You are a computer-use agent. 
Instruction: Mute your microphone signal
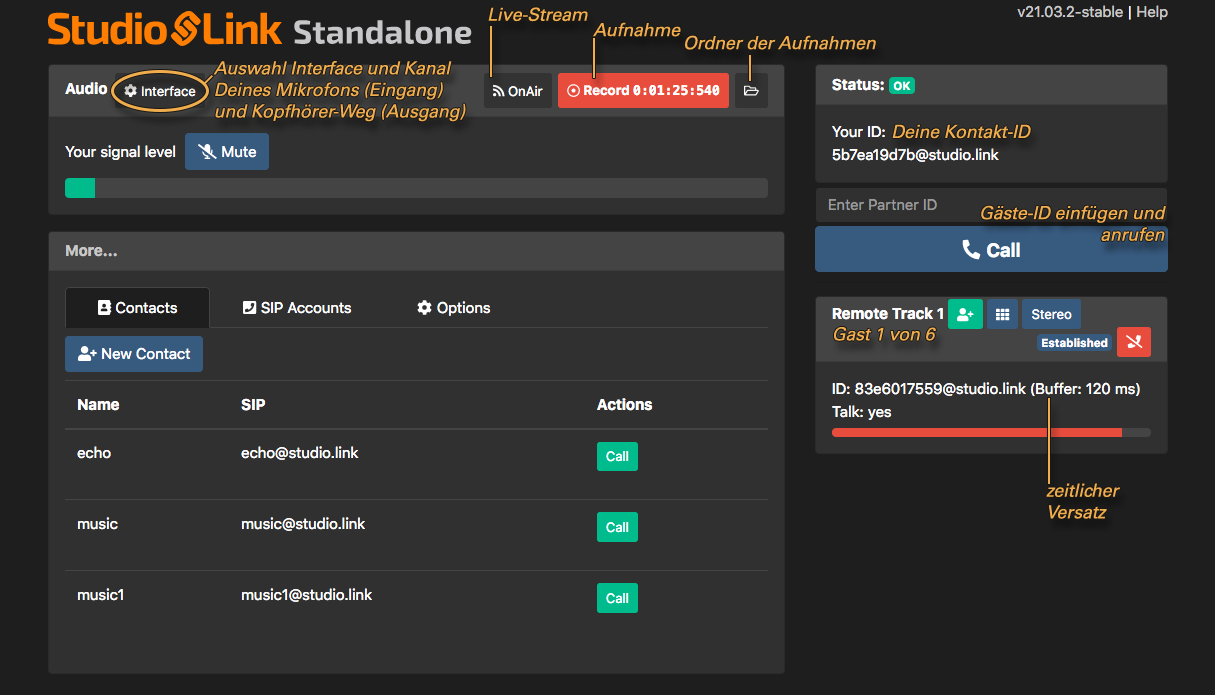pyautogui.click(x=227, y=152)
